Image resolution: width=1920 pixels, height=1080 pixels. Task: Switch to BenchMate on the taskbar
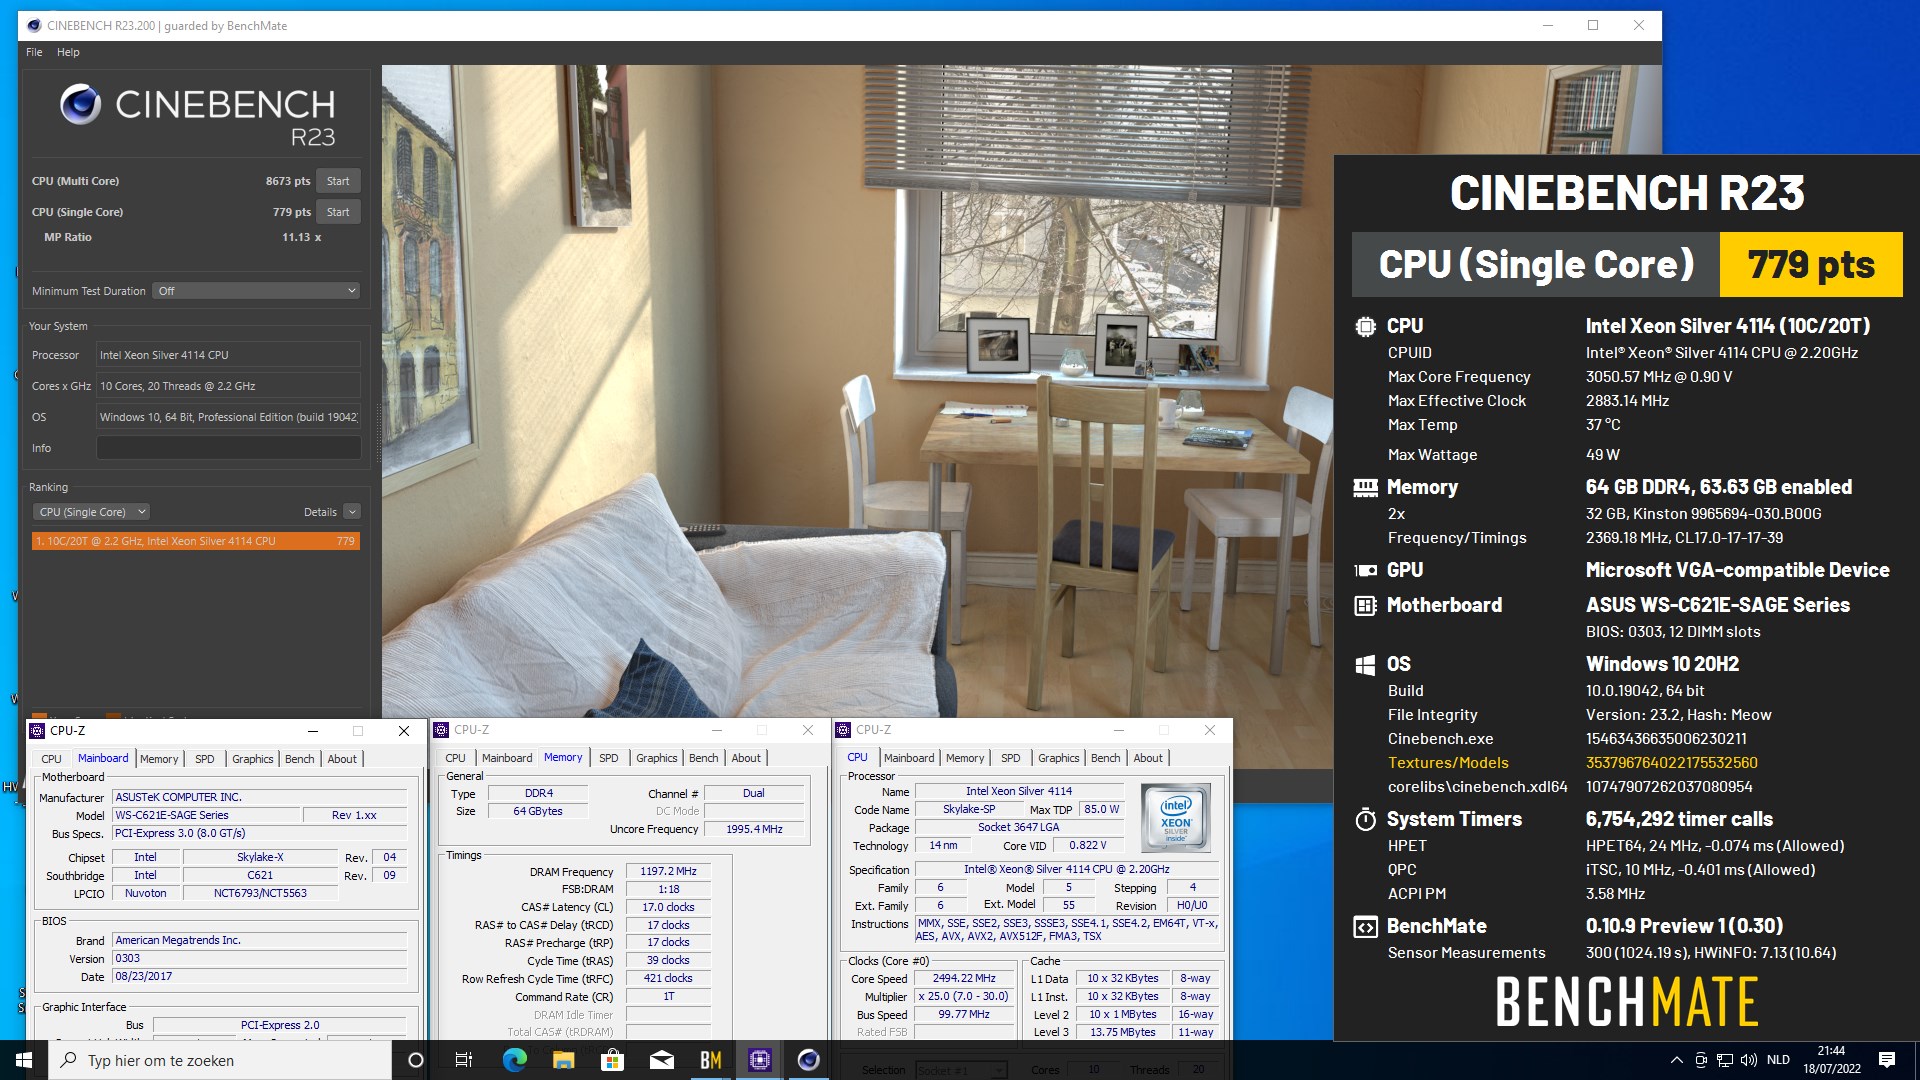click(710, 1060)
